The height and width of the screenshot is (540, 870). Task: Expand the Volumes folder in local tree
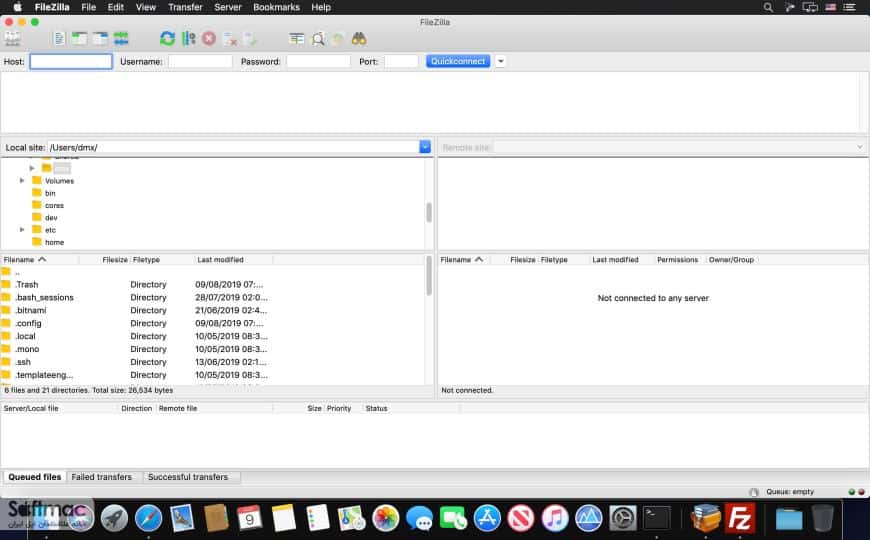click(22, 180)
